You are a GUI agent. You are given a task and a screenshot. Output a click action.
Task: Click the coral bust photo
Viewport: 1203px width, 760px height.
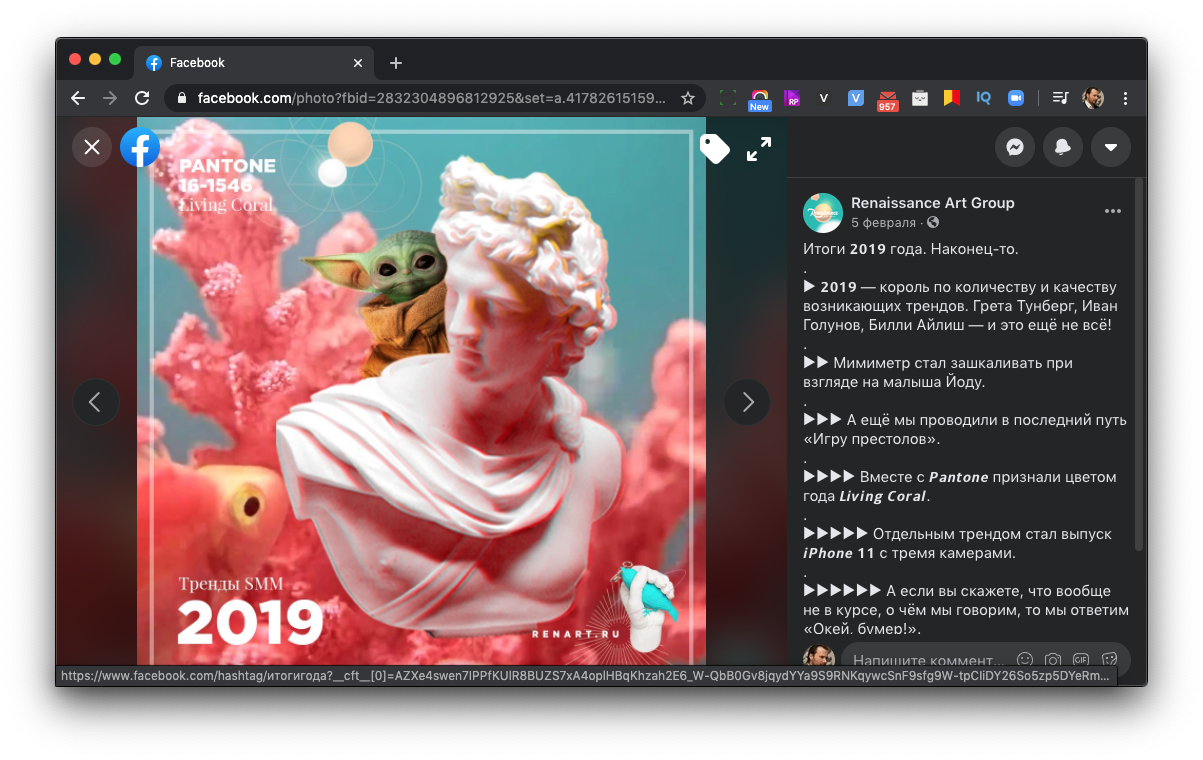pos(421,391)
